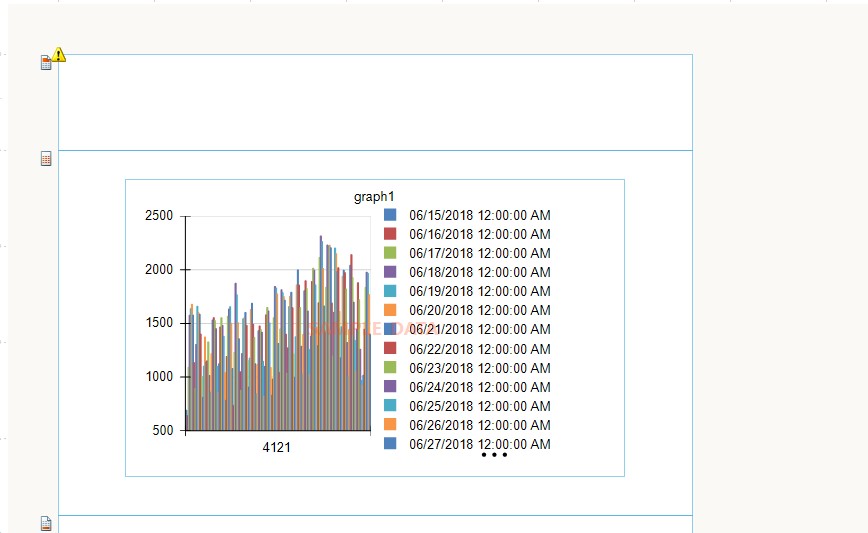Select legend label 06/19/2018 12:00:00 AM

480,292
